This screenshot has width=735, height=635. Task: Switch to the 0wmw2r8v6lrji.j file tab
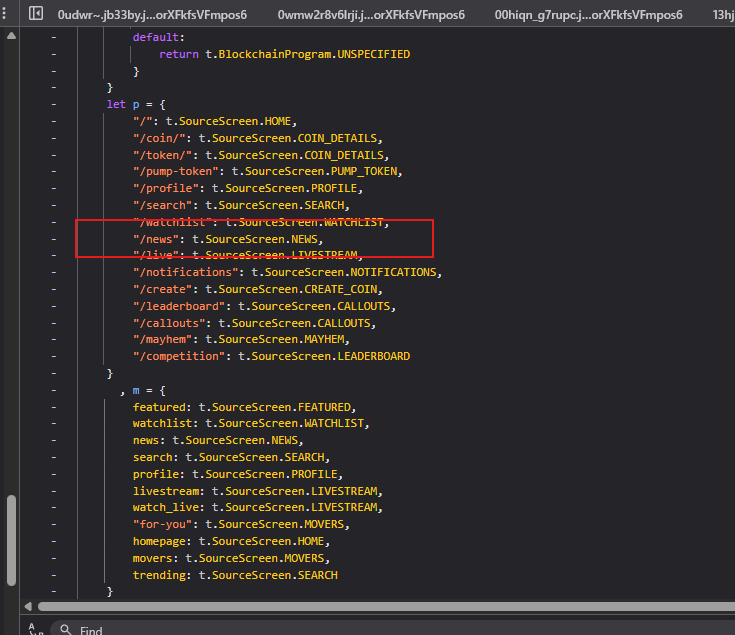pos(371,15)
